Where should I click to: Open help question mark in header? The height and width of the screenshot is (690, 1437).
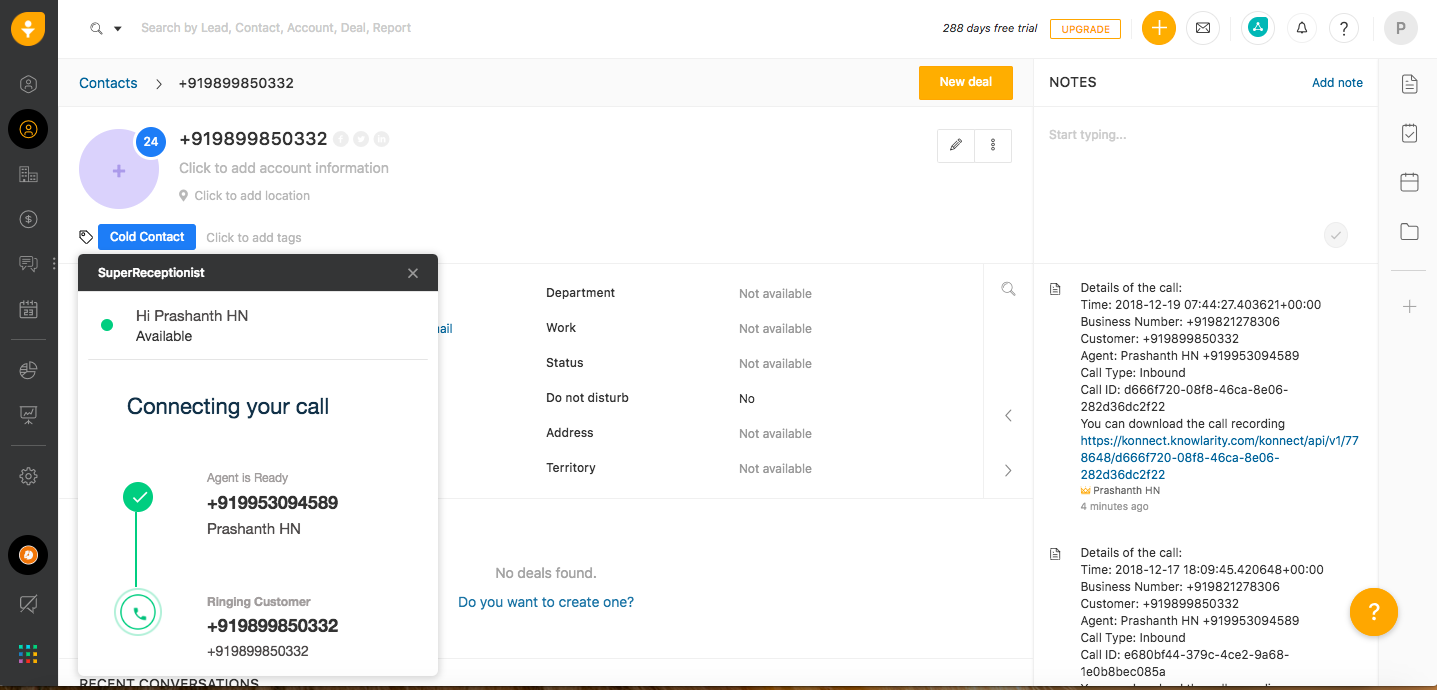coord(1344,28)
